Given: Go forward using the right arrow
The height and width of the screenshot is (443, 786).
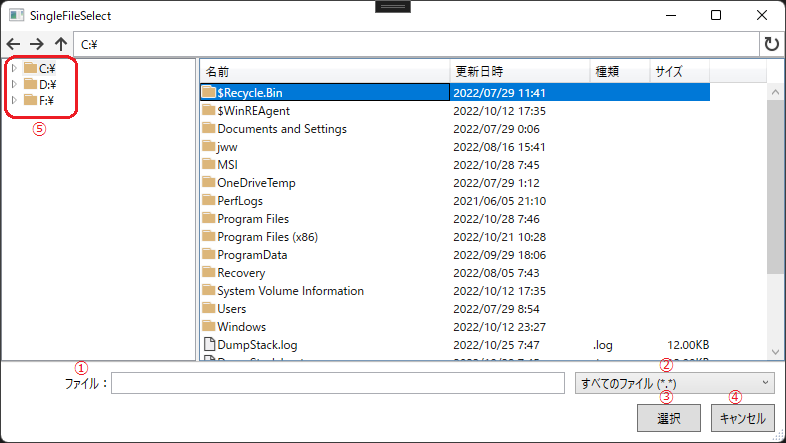Looking at the screenshot, I should (37, 44).
